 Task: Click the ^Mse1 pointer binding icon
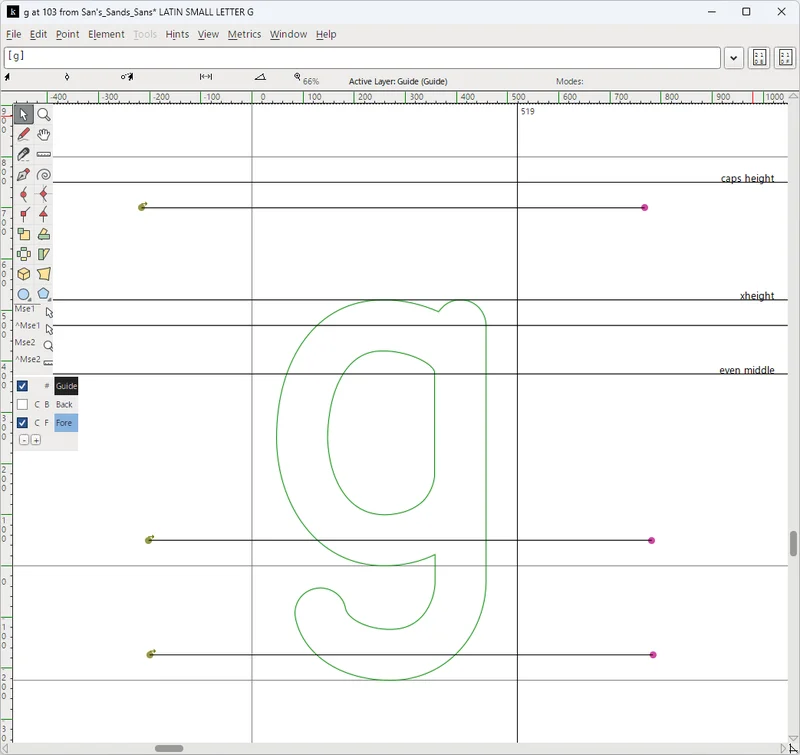tap(49, 329)
